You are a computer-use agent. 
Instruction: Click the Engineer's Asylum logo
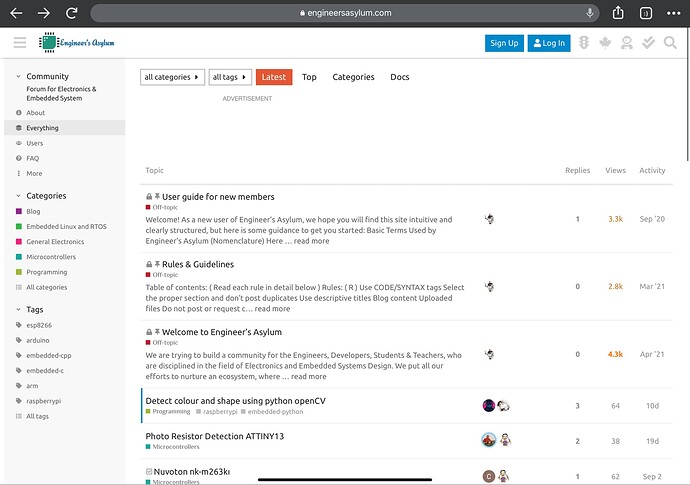(x=77, y=43)
